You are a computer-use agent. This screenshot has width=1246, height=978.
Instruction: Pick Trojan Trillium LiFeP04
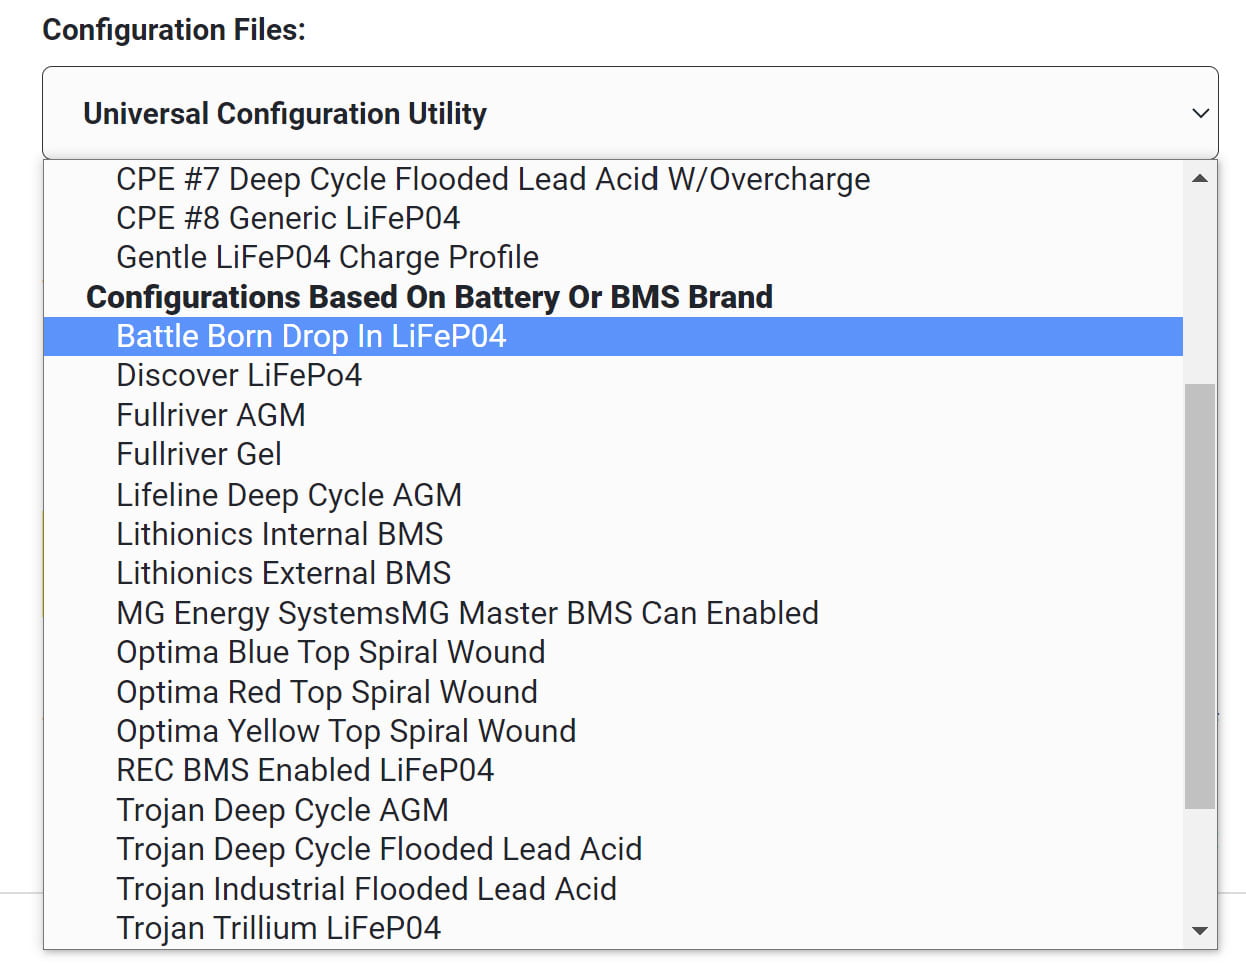tap(613, 928)
